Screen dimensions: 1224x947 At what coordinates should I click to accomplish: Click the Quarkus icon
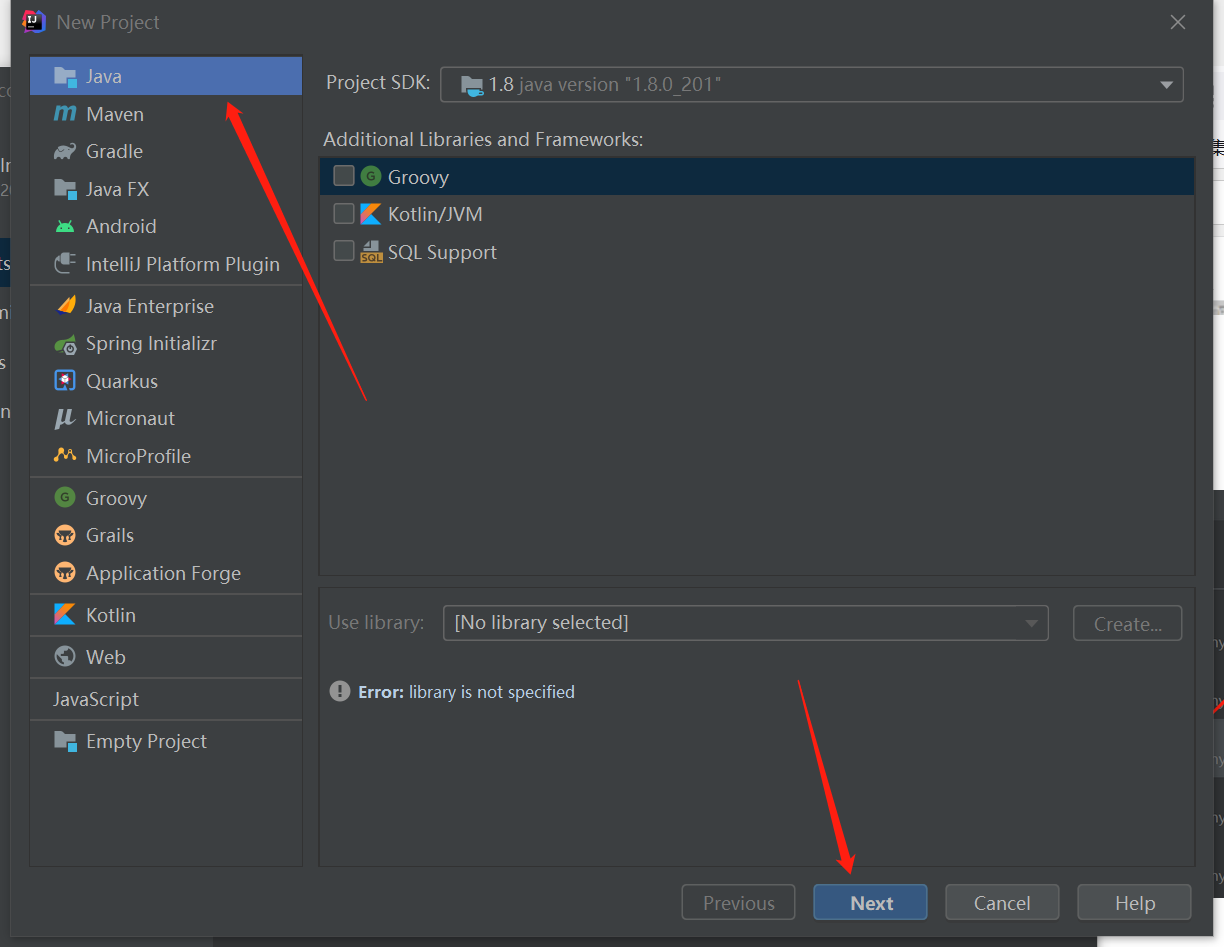(65, 381)
